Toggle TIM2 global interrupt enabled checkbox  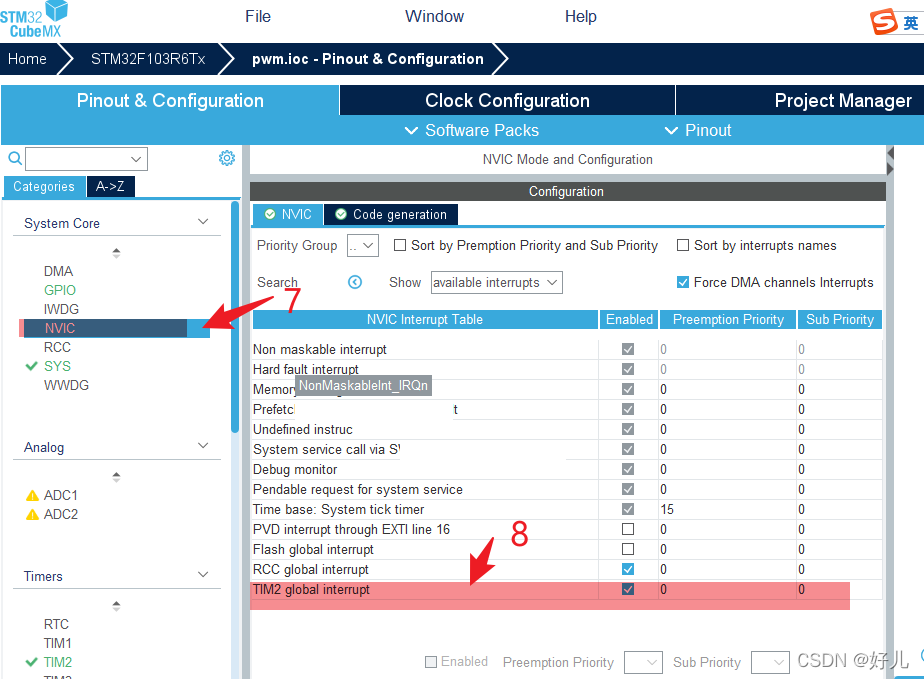(x=628, y=589)
